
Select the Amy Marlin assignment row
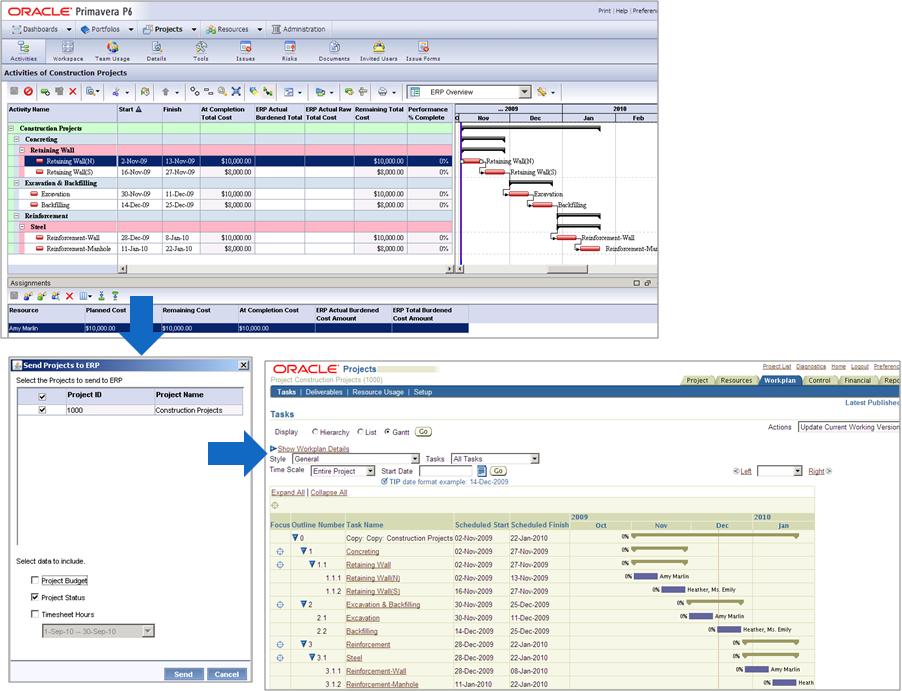pos(238,328)
